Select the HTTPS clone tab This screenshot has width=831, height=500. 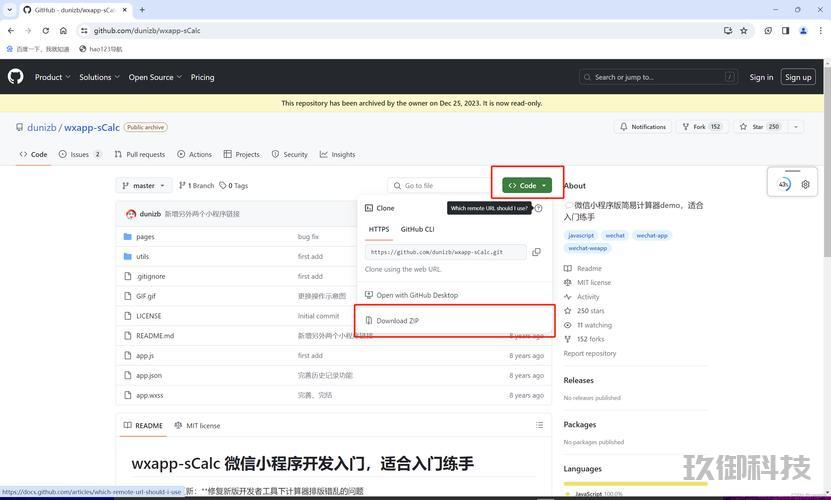[x=379, y=229]
